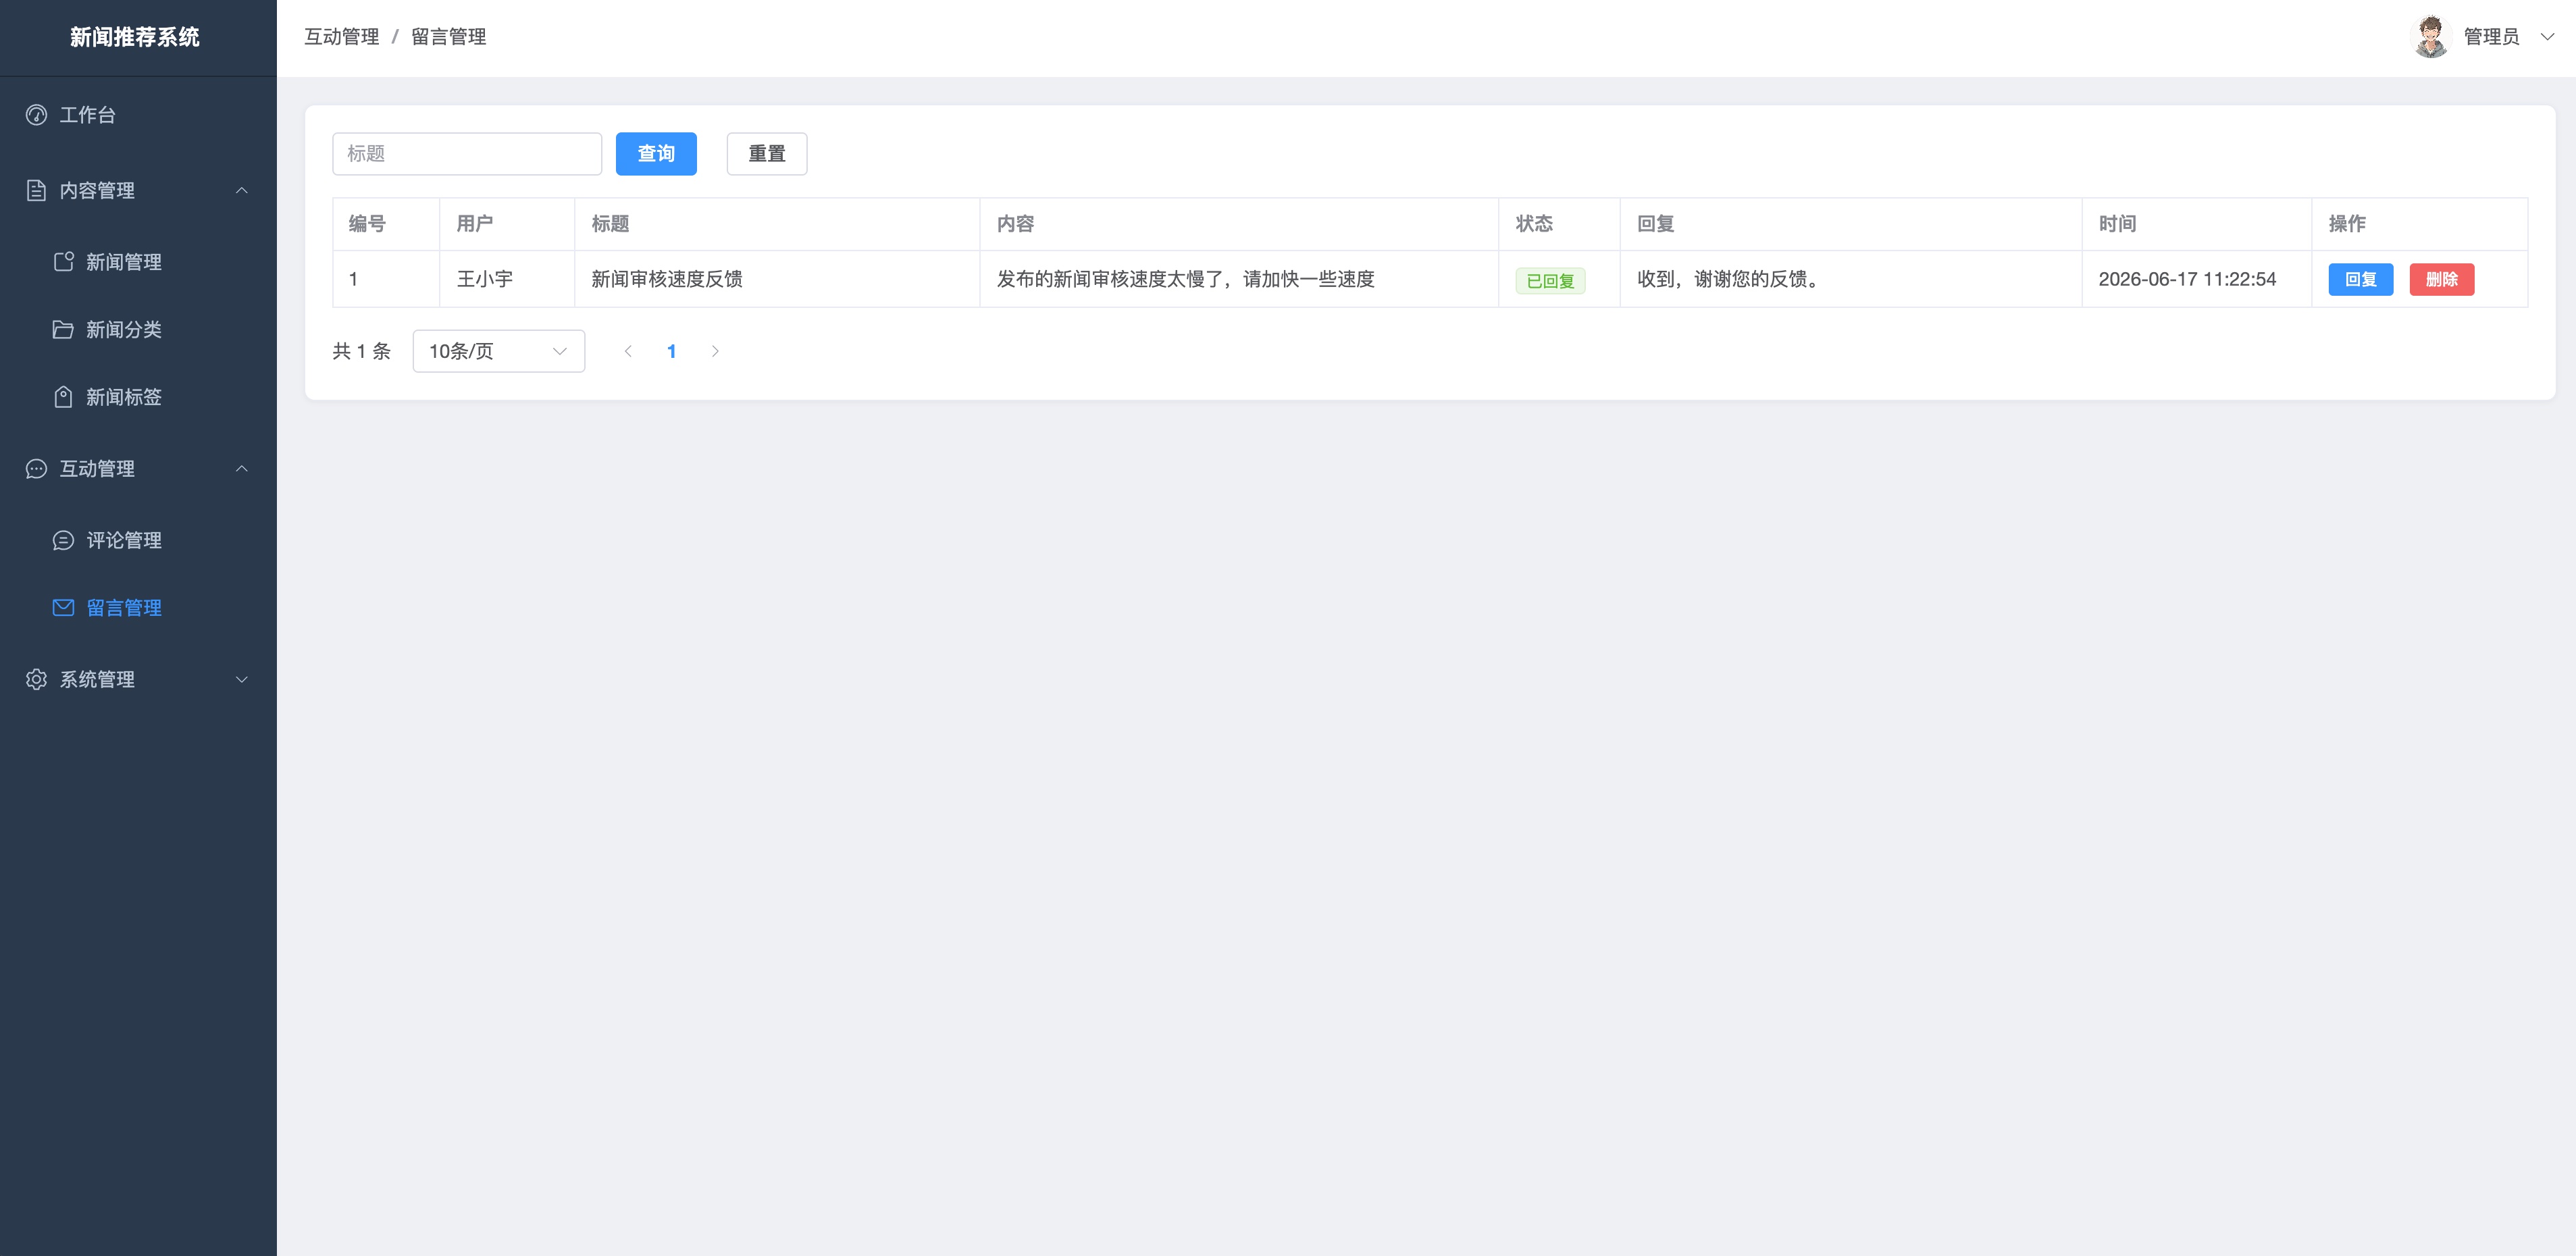Click the 留言管理 envelope icon
2576x1256 pixels.
click(x=63, y=608)
